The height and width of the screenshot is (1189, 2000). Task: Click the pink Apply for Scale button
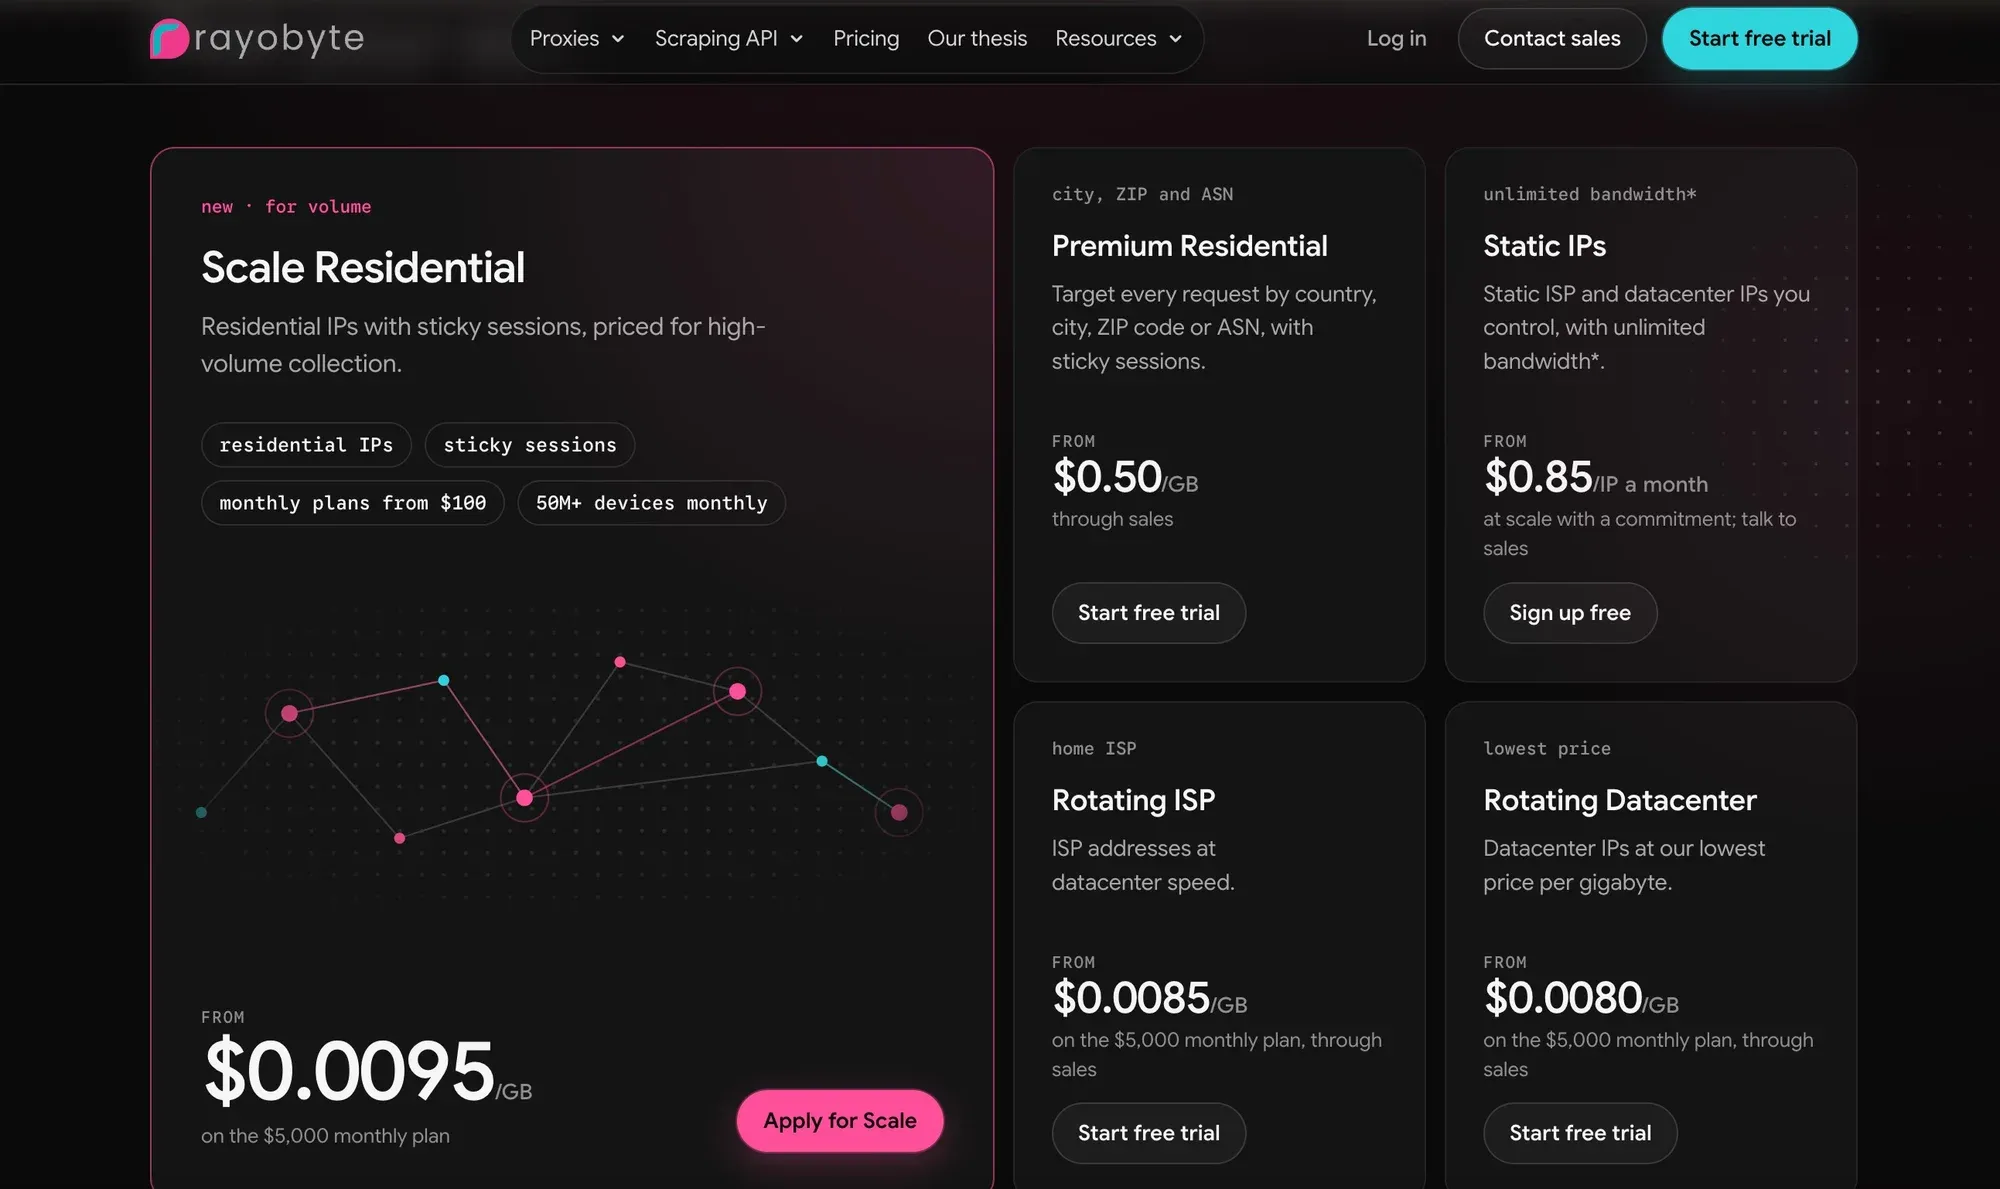pyautogui.click(x=840, y=1121)
